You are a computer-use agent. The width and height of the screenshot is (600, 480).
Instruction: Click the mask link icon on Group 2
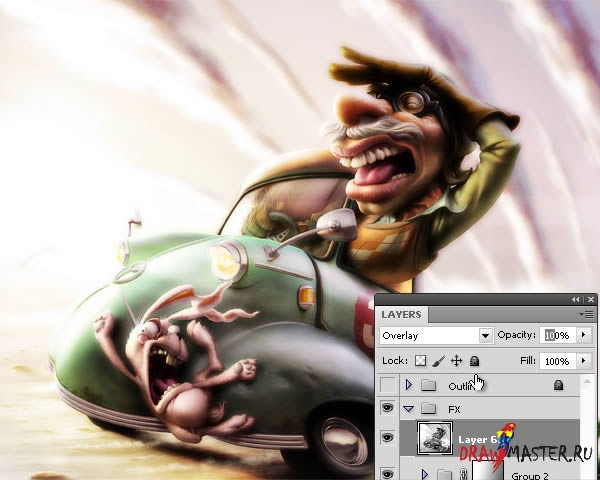coord(464,475)
